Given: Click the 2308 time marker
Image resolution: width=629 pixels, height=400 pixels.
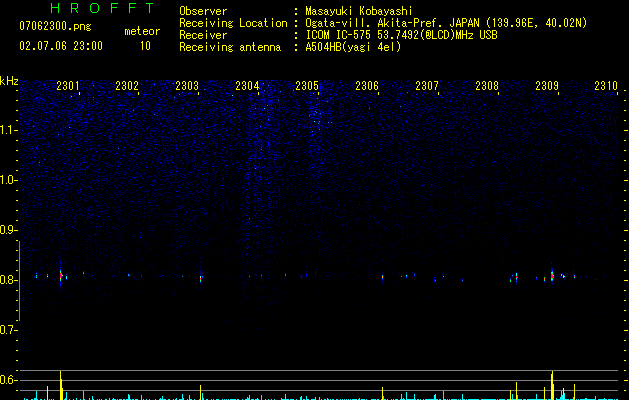Looking at the screenshot, I should 487,86.
